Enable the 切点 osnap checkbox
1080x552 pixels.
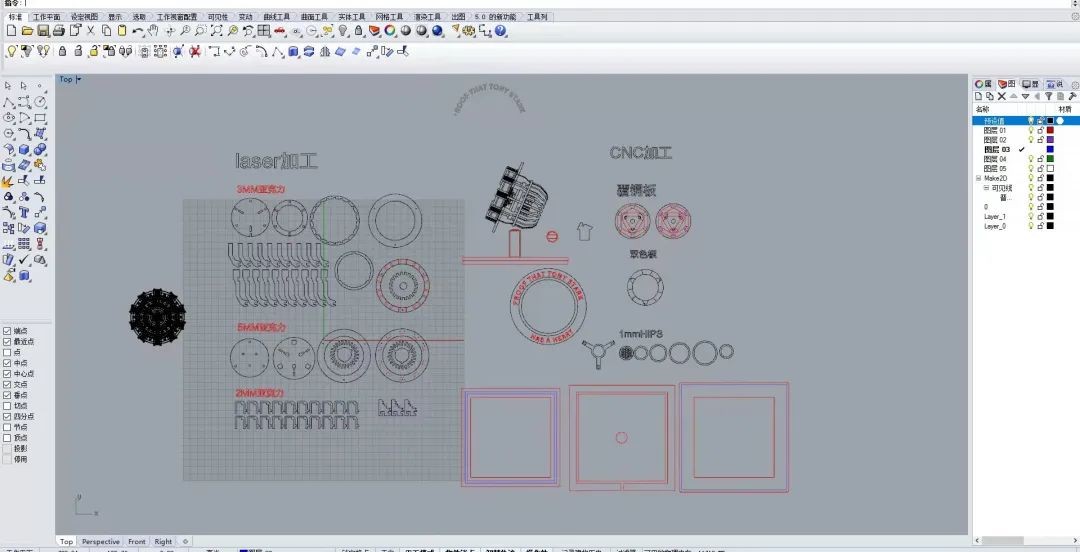click(x=8, y=406)
